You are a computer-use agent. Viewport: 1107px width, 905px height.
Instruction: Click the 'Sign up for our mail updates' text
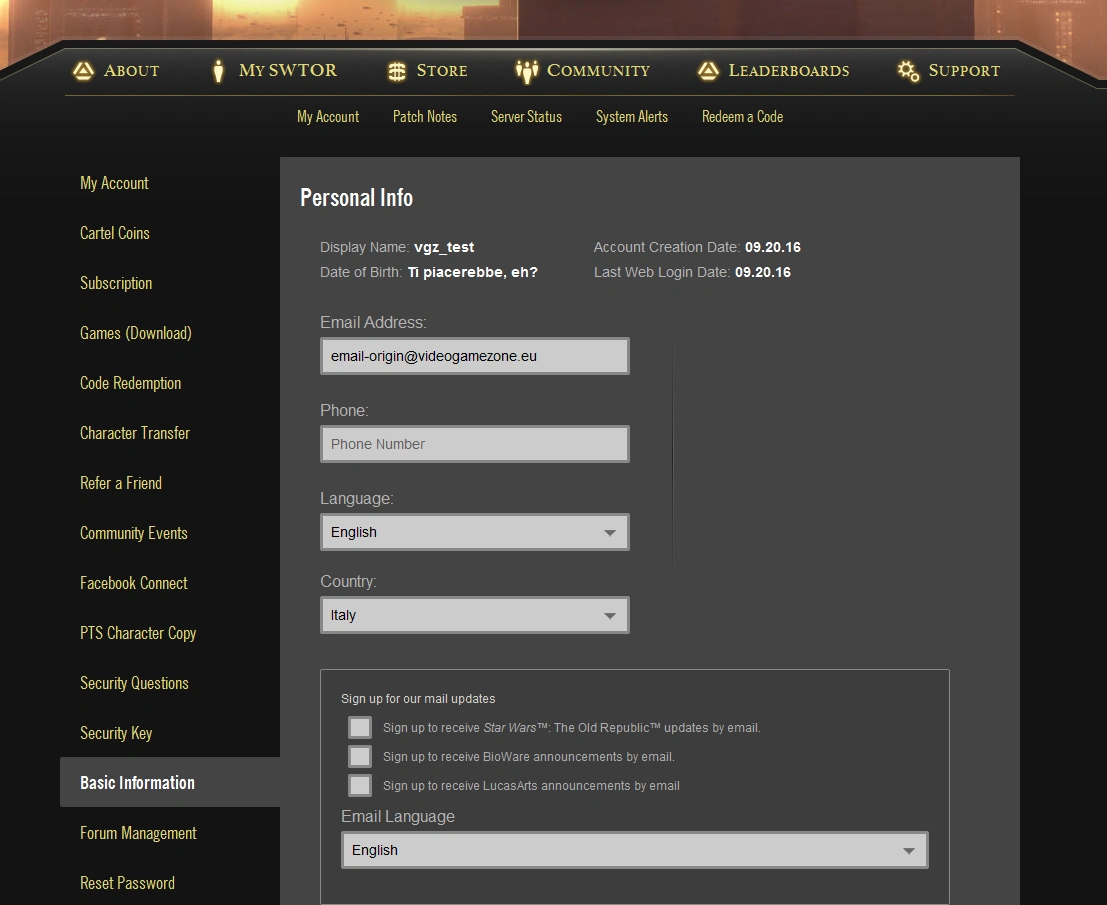(x=418, y=699)
